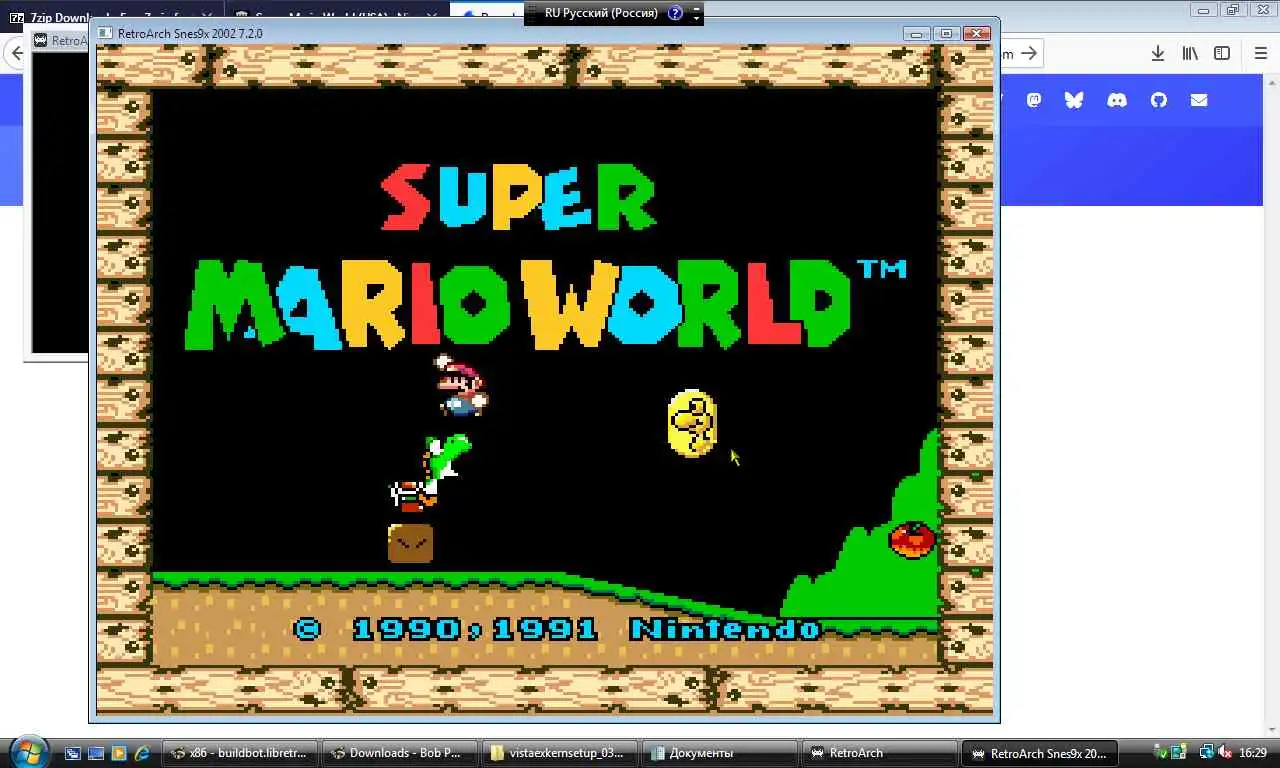
Task: Launch Windows Media Player from quick launch
Action: point(119,753)
